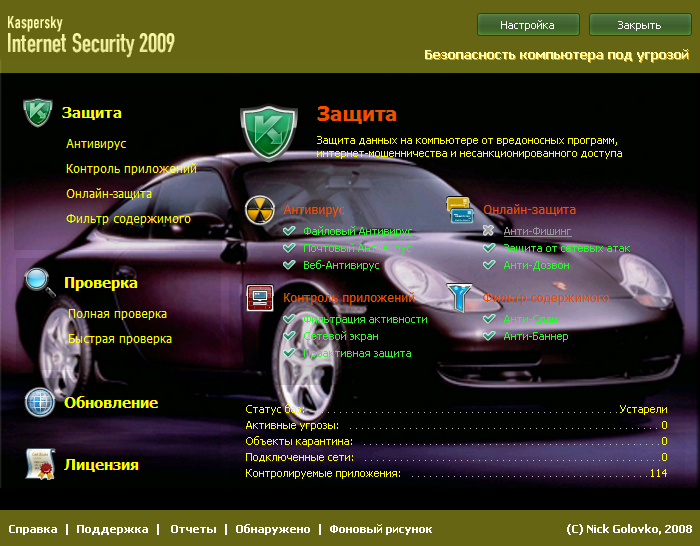Click the Сетевой экран label
Screen dimensions: 700x546
pos(341,336)
